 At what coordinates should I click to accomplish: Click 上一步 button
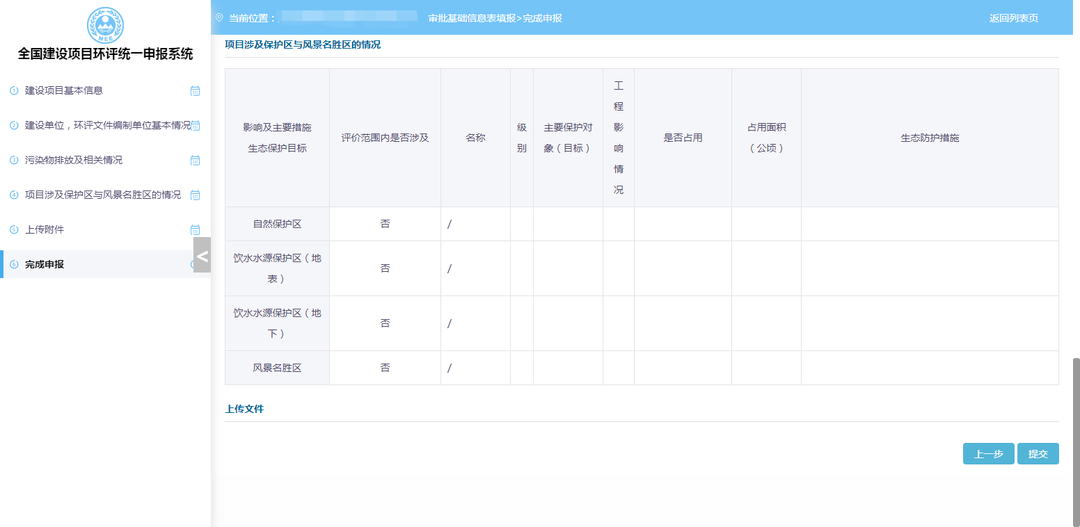click(988, 454)
